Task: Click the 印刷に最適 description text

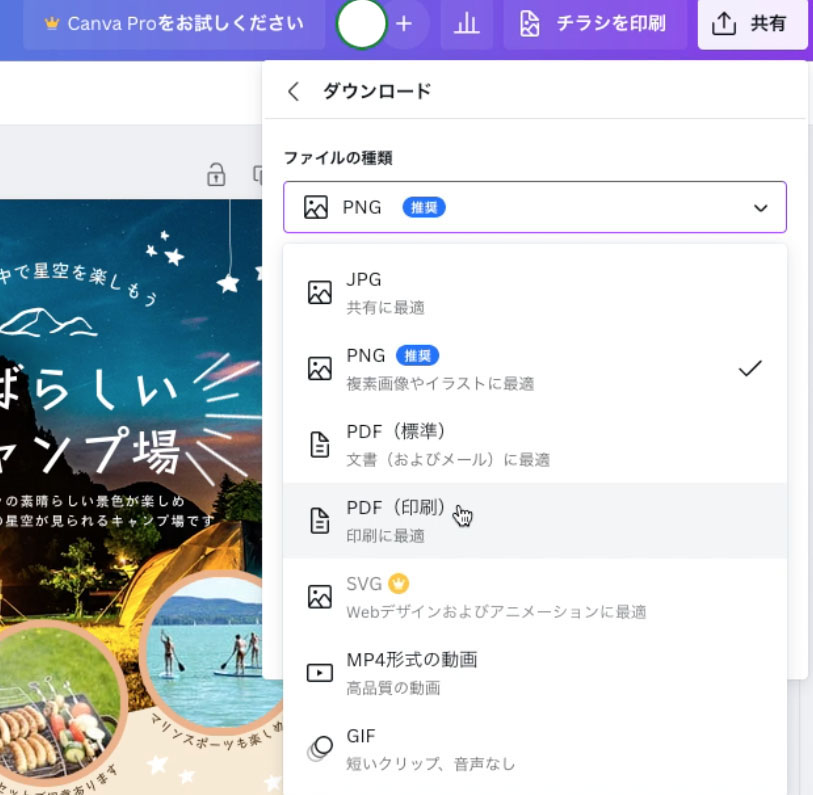Action: coord(385,536)
